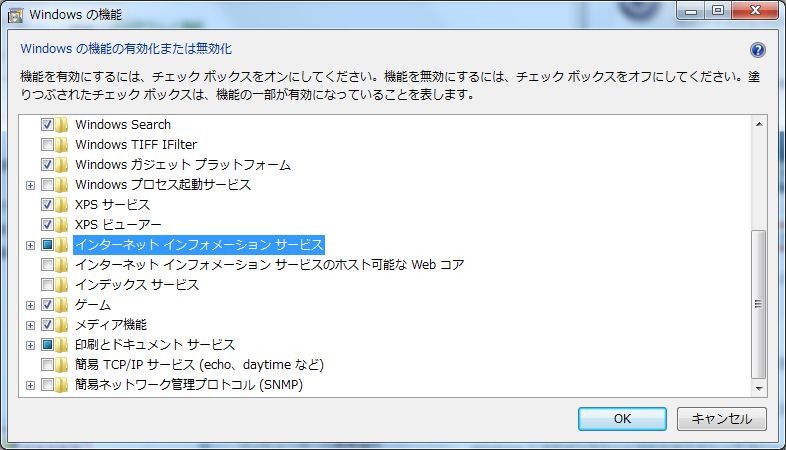Uncheck the XPS サービス checkbox

coord(47,204)
